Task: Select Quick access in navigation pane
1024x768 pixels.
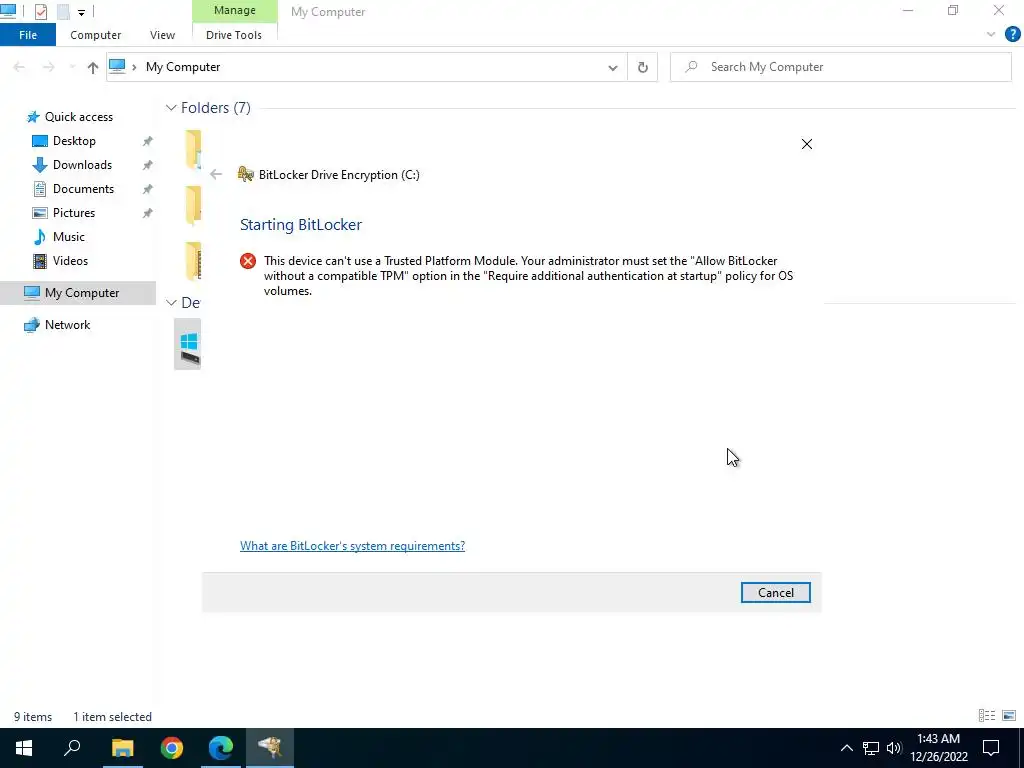Action: pyautogui.click(x=78, y=117)
